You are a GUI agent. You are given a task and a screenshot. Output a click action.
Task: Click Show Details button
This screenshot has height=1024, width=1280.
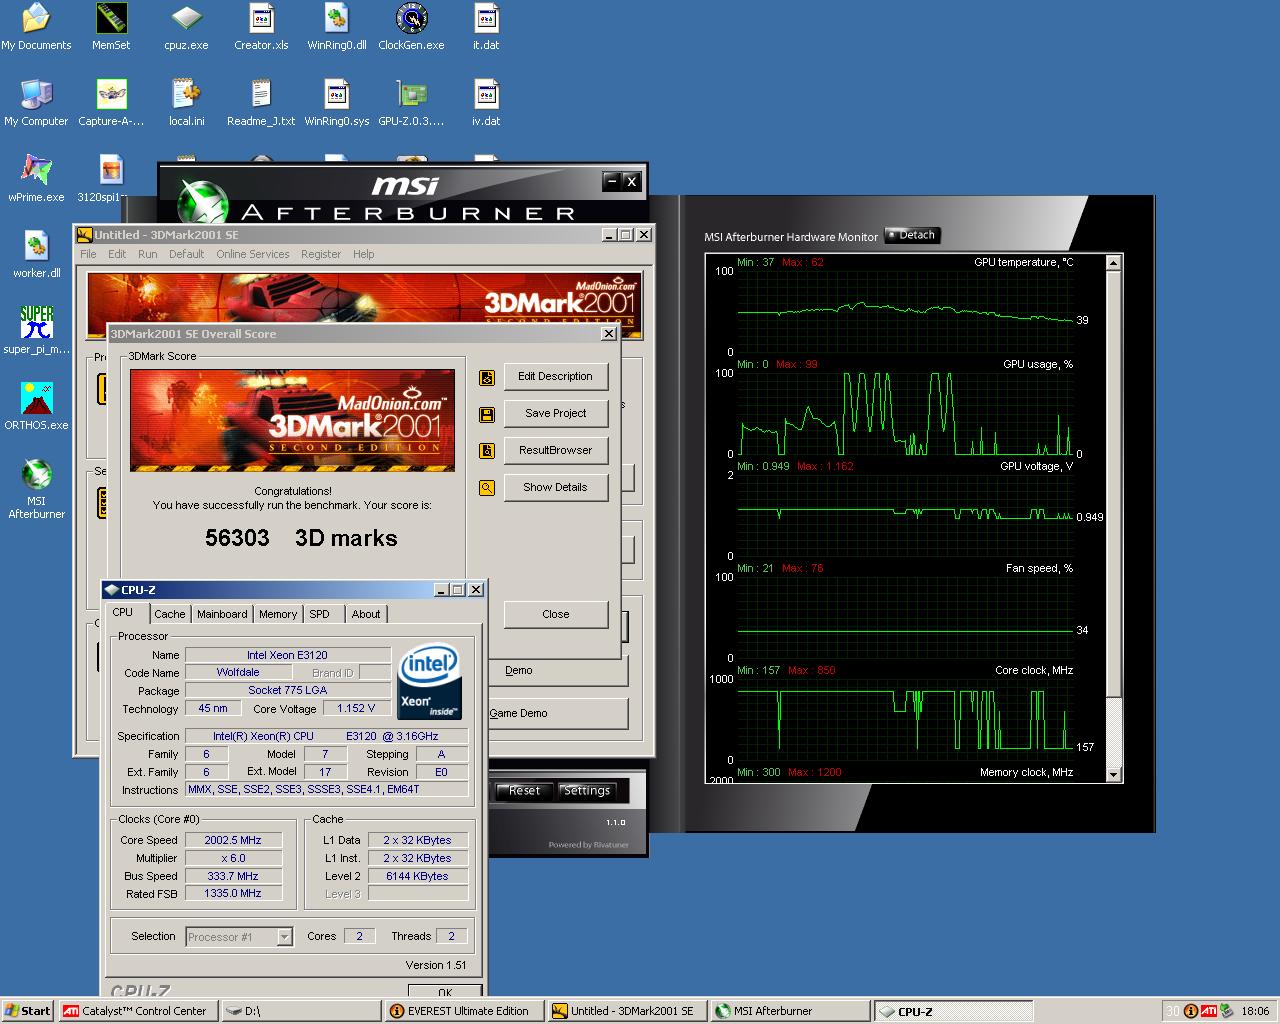(x=556, y=487)
